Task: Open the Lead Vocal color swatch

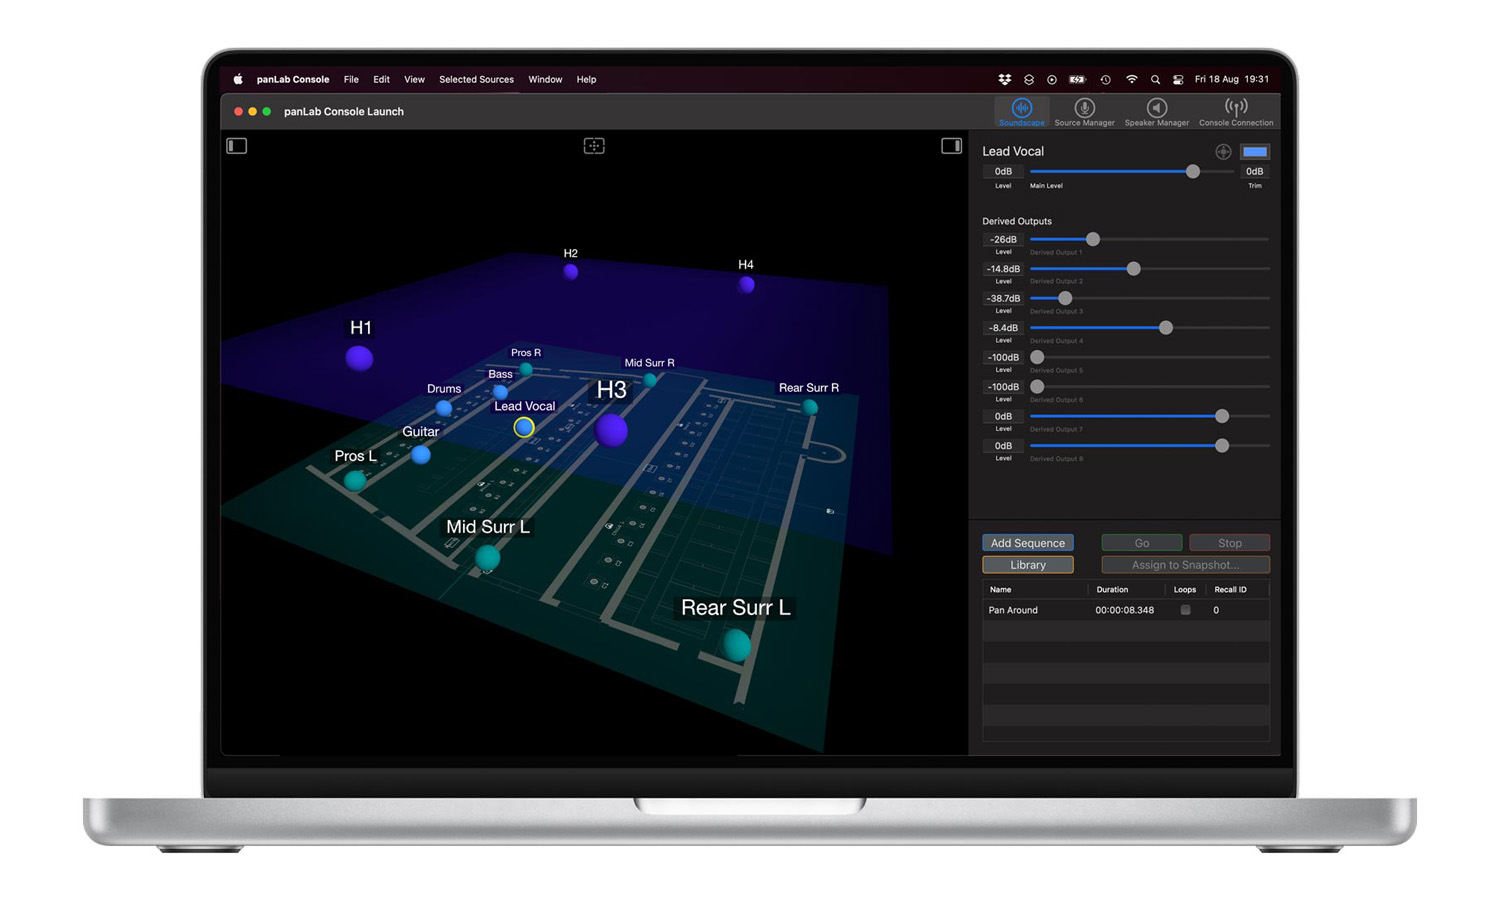Action: pos(1255,152)
